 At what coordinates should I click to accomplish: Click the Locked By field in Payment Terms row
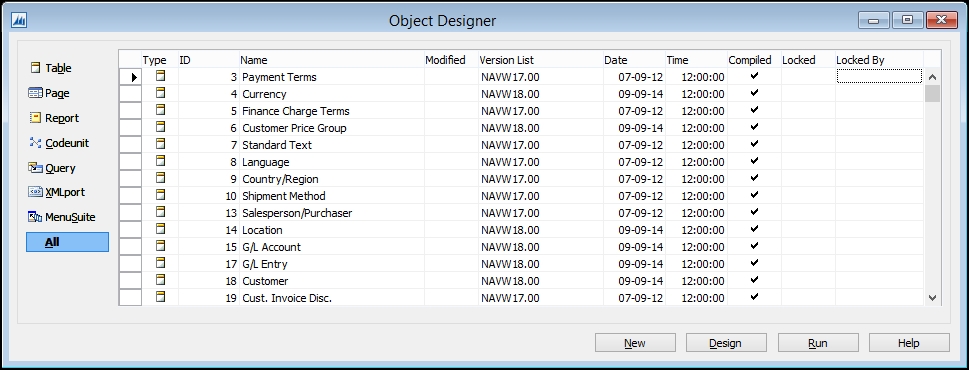879,77
